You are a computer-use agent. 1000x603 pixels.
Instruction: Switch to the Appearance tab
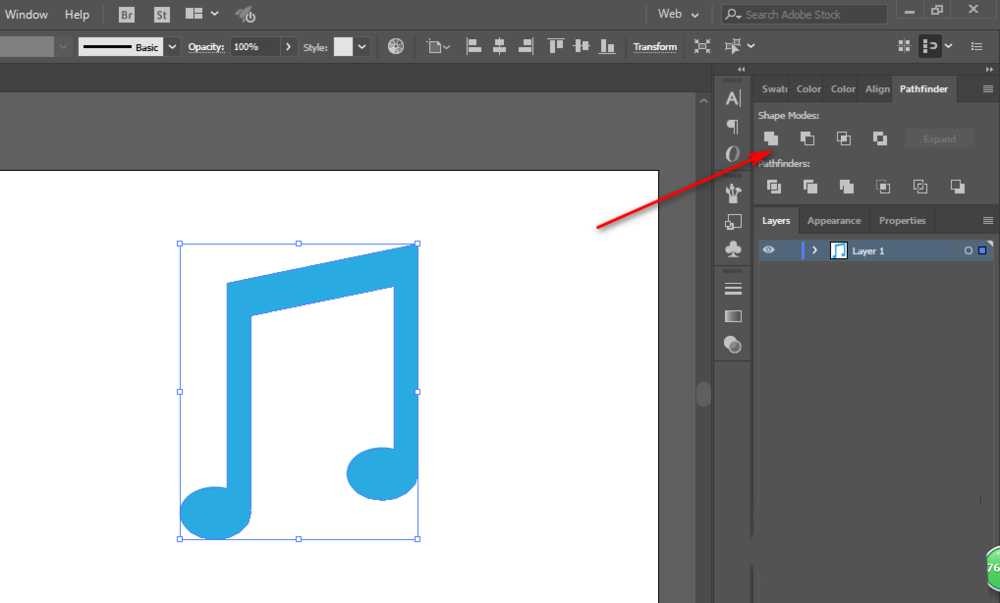(834, 220)
